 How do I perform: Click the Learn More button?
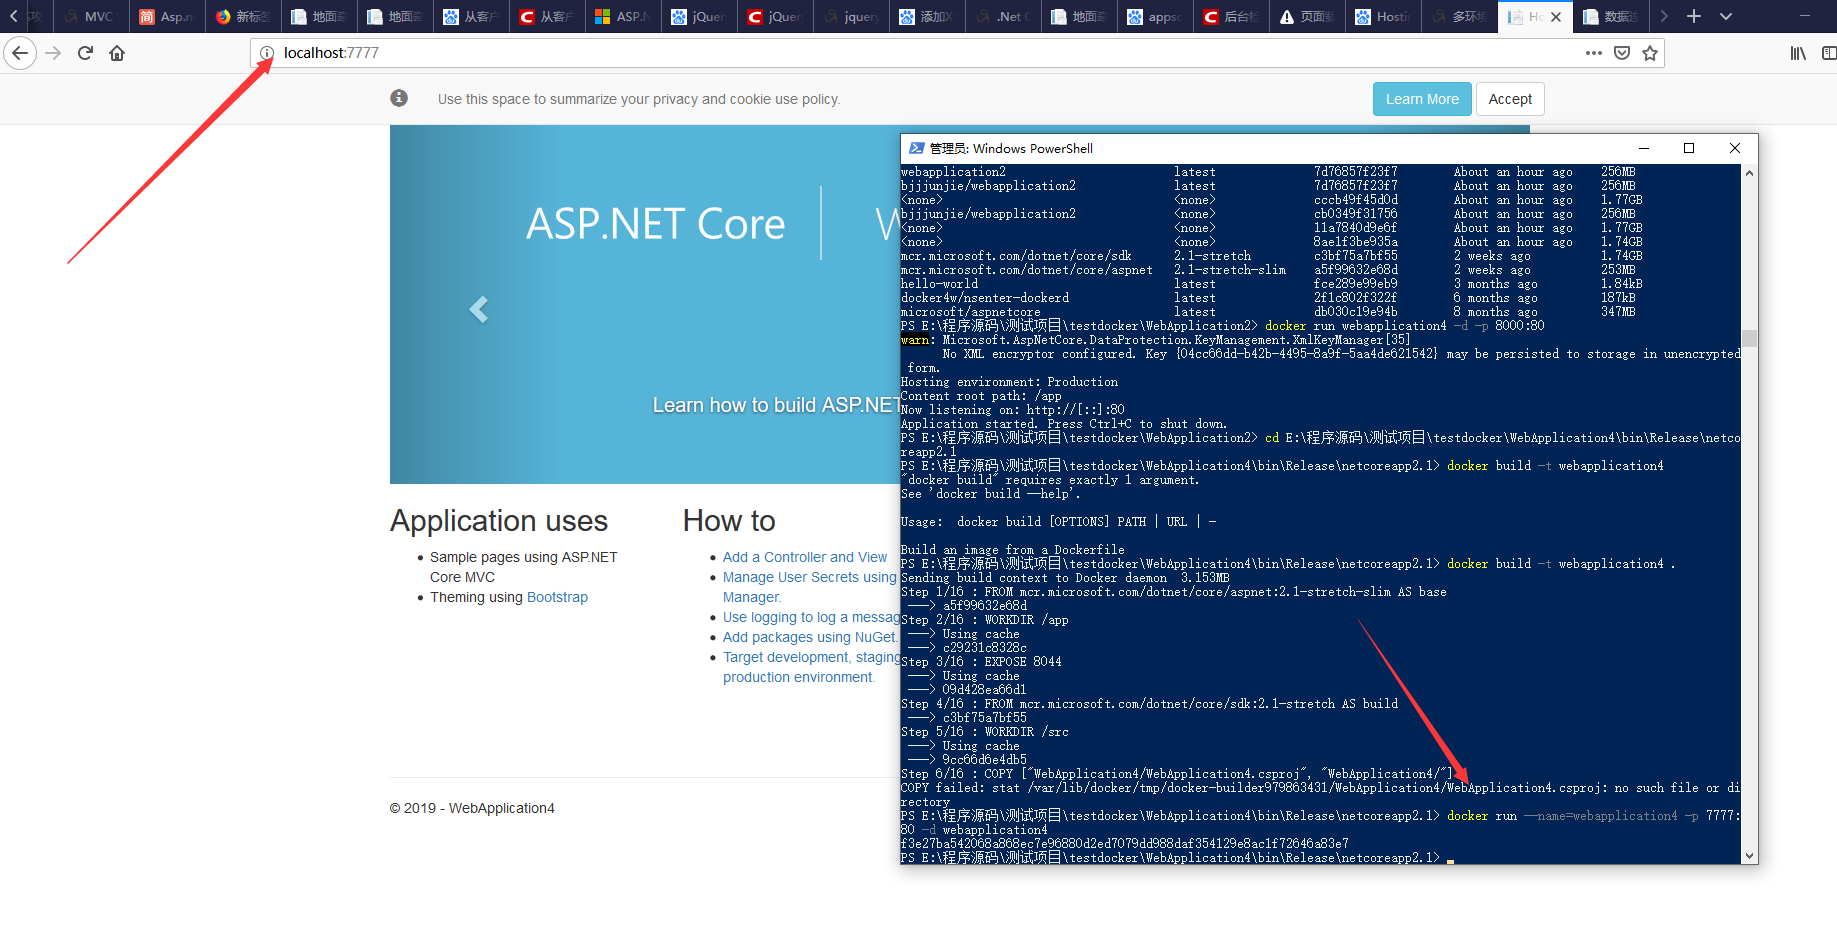point(1422,99)
